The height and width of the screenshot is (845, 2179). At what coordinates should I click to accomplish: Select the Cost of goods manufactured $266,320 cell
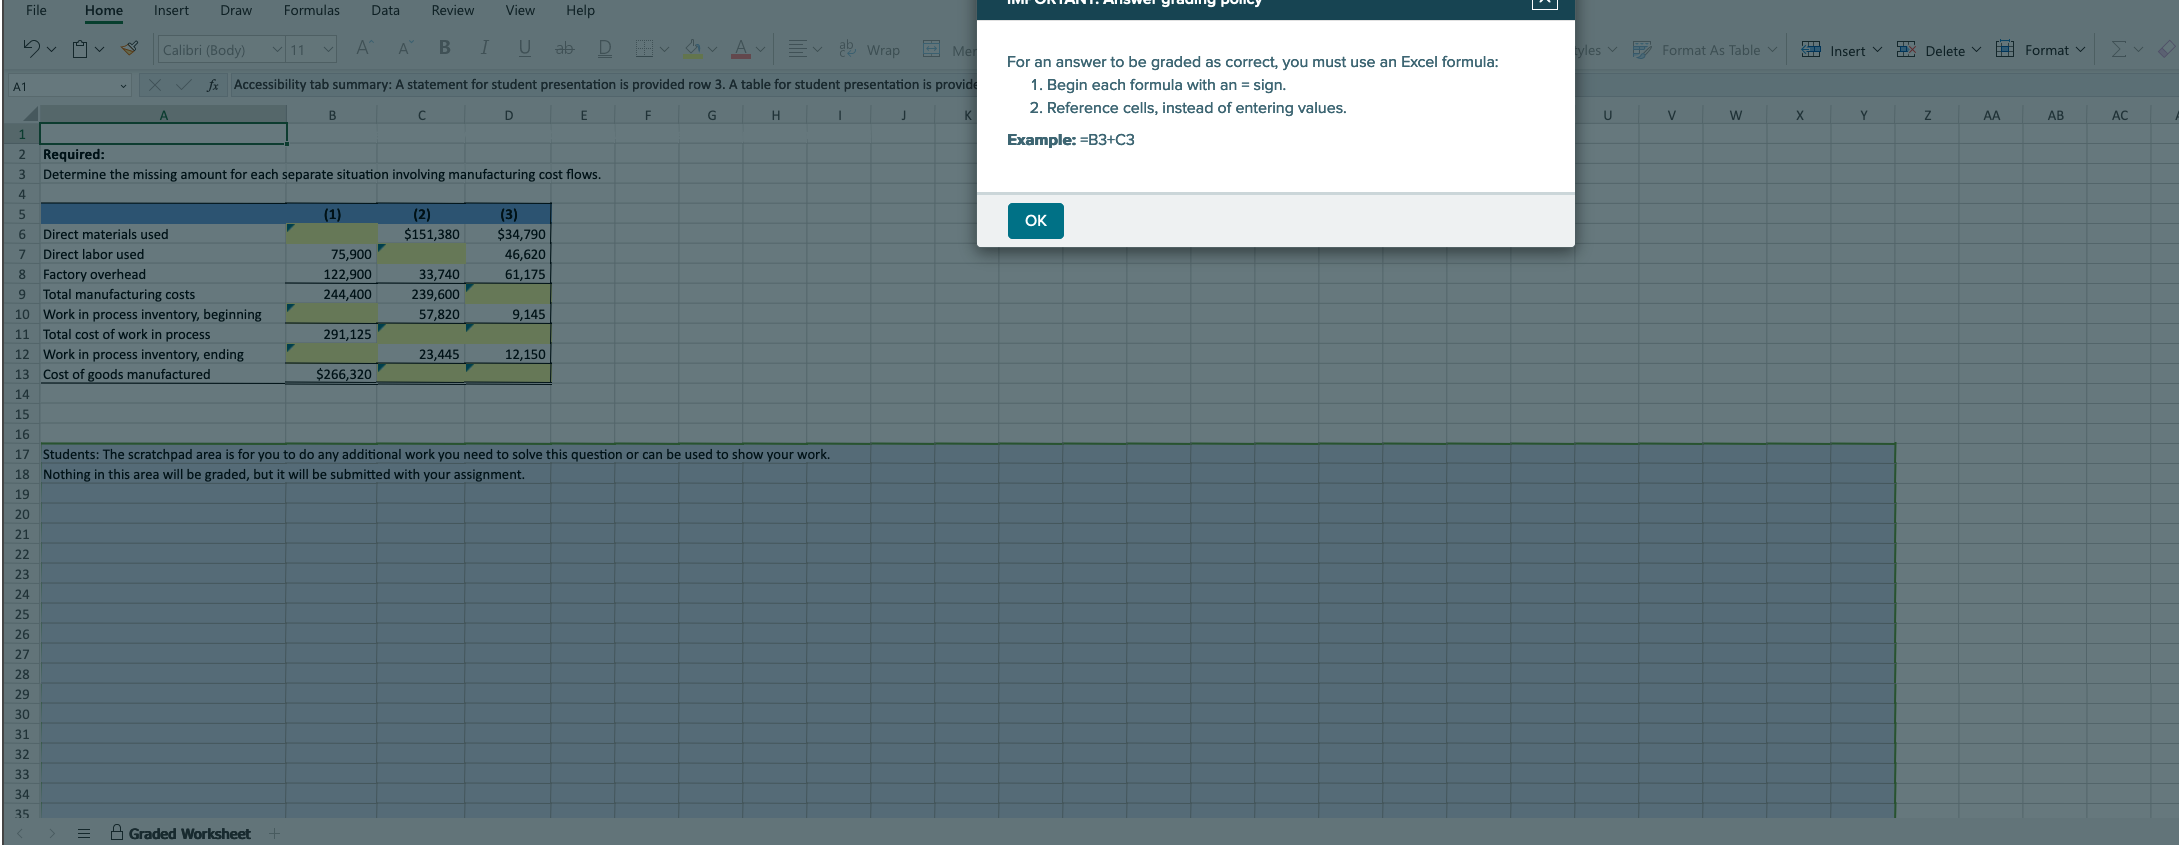pyautogui.click(x=332, y=374)
